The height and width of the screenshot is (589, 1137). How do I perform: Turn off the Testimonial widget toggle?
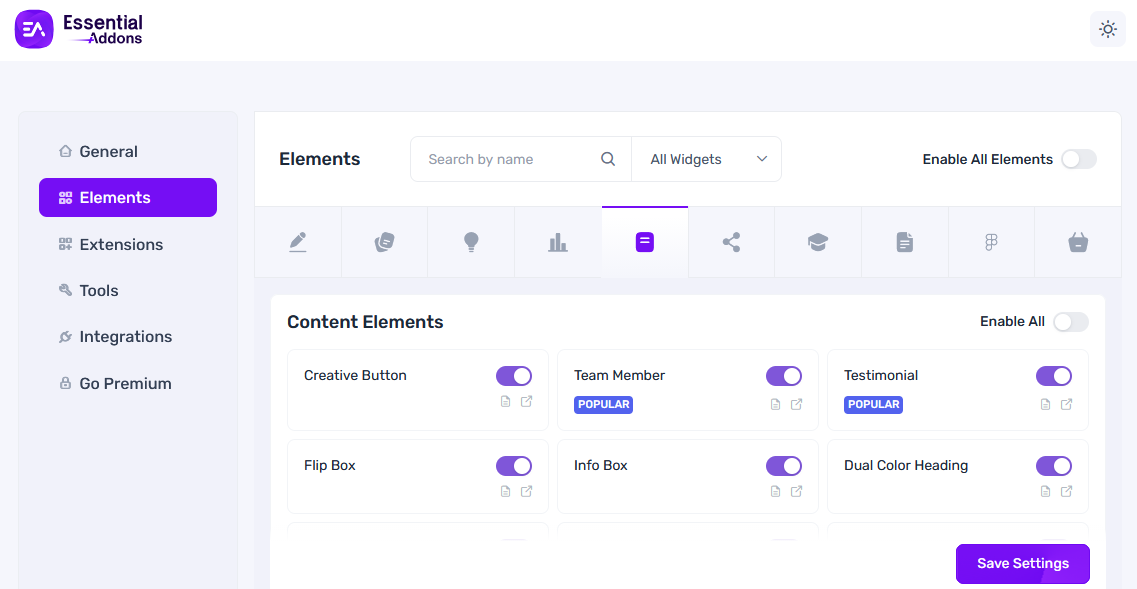pyautogui.click(x=1053, y=376)
